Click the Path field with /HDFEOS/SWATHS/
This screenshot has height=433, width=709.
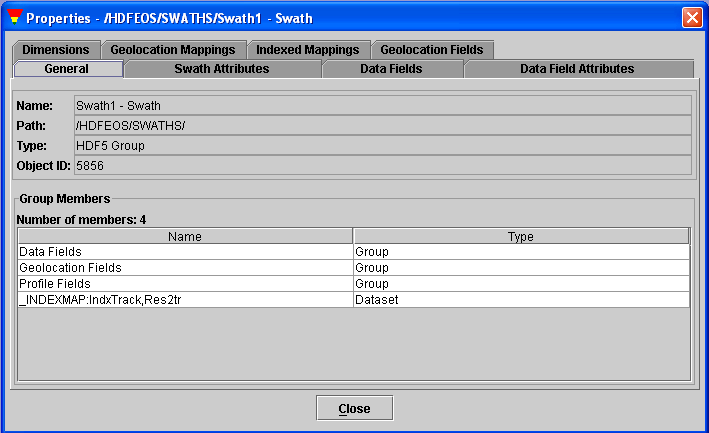(x=382, y=125)
